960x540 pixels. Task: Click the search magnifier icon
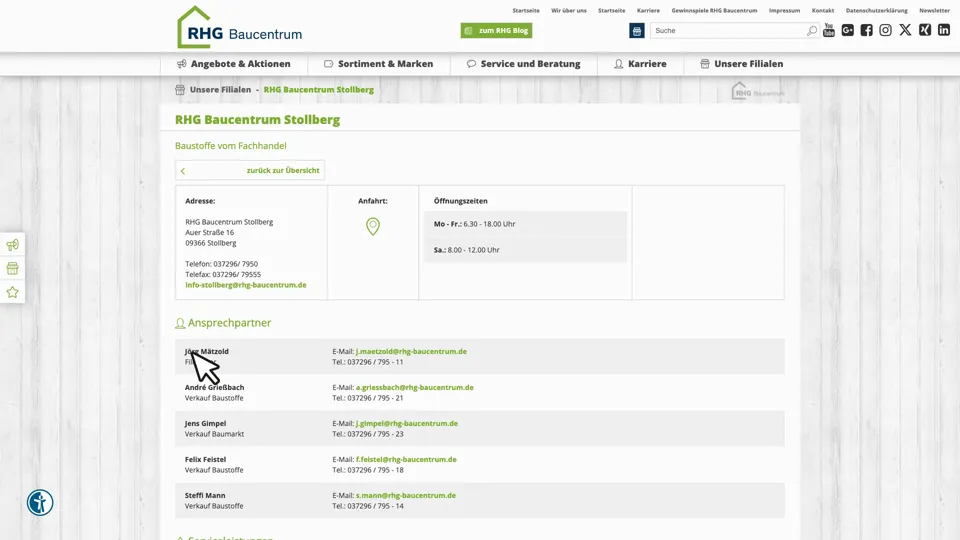coord(811,31)
